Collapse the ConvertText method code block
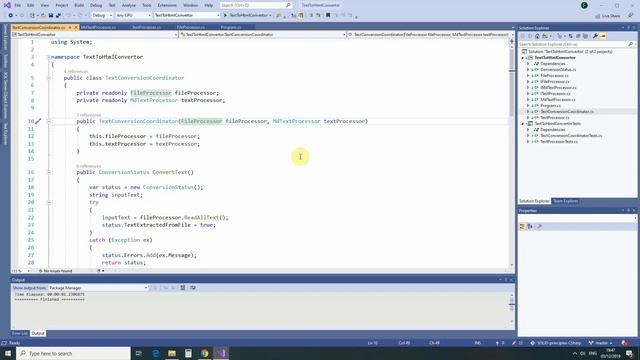Screen dimensions: 640x360 click(48, 172)
